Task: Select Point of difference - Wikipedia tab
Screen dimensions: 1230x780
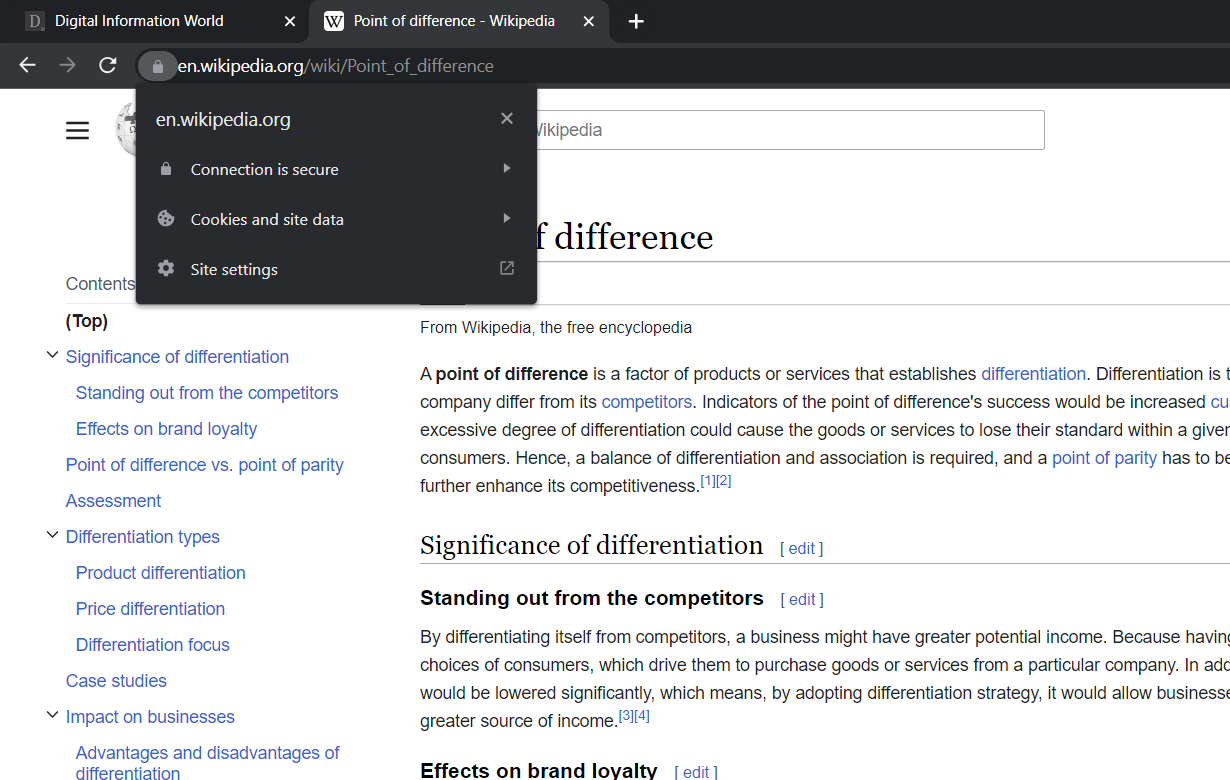Action: [460, 21]
